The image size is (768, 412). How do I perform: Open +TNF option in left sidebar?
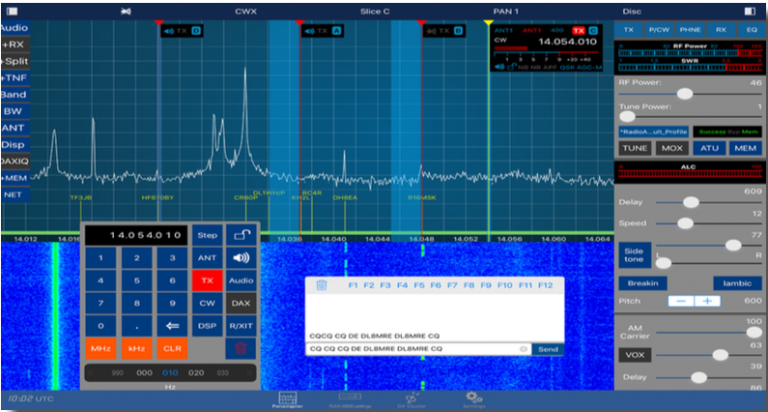[14, 78]
